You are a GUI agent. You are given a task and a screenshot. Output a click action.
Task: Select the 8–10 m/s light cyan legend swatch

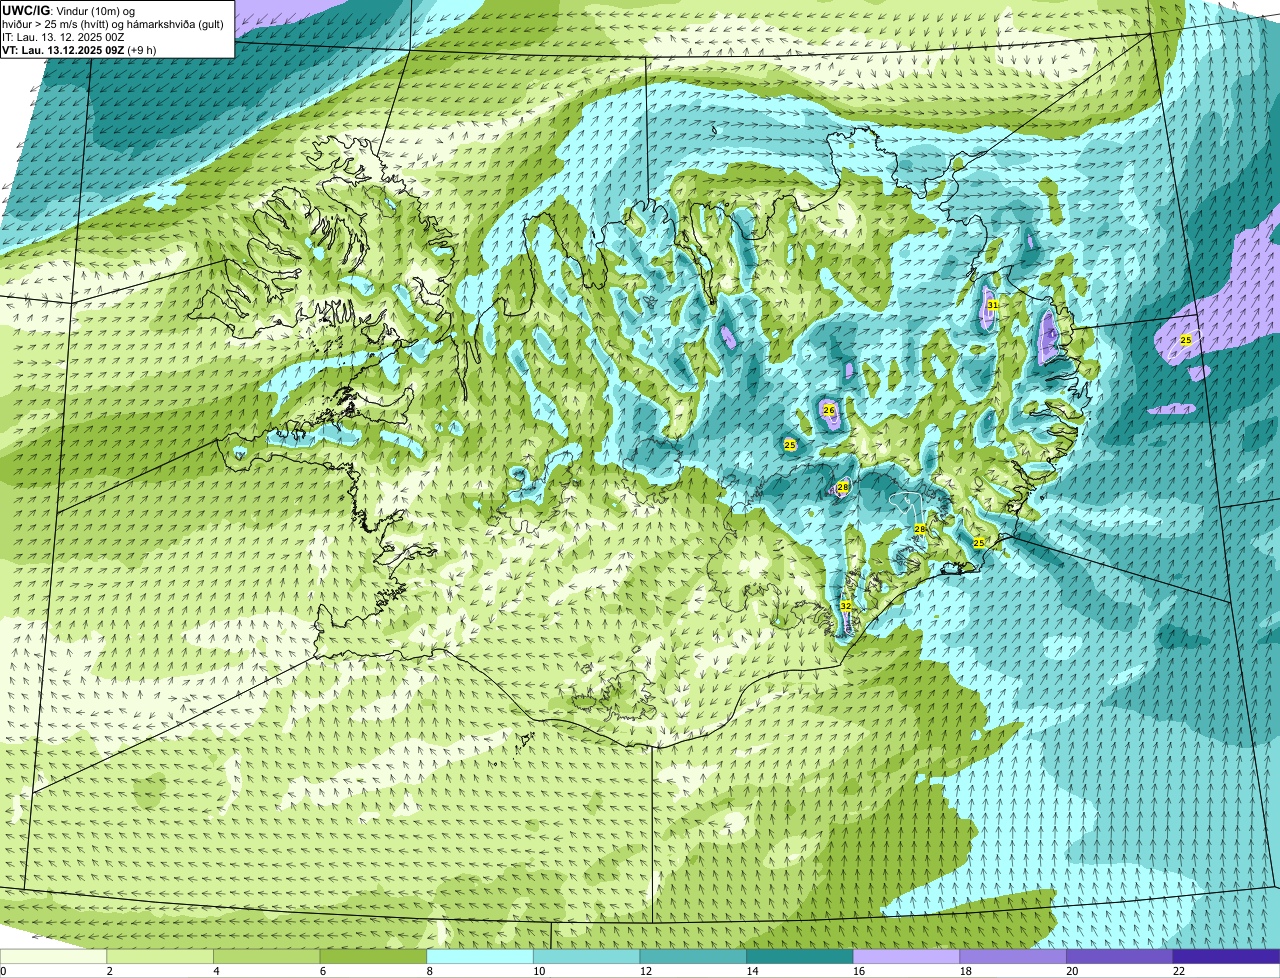click(x=480, y=956)
